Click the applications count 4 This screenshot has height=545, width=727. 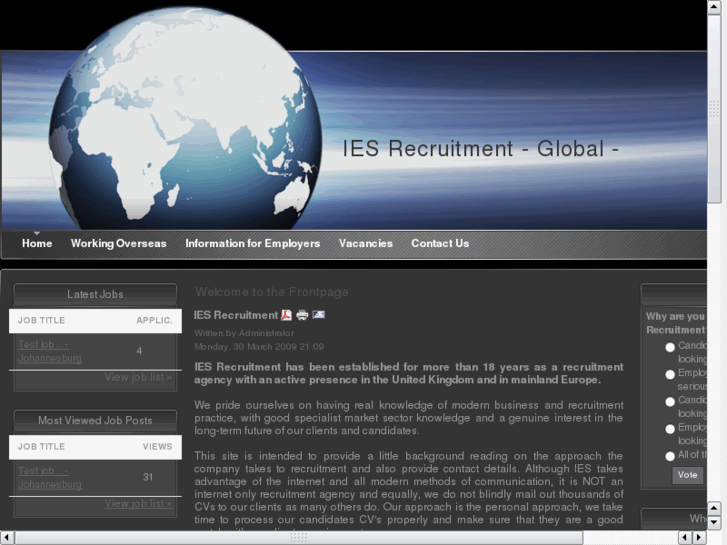coord(139,351)
